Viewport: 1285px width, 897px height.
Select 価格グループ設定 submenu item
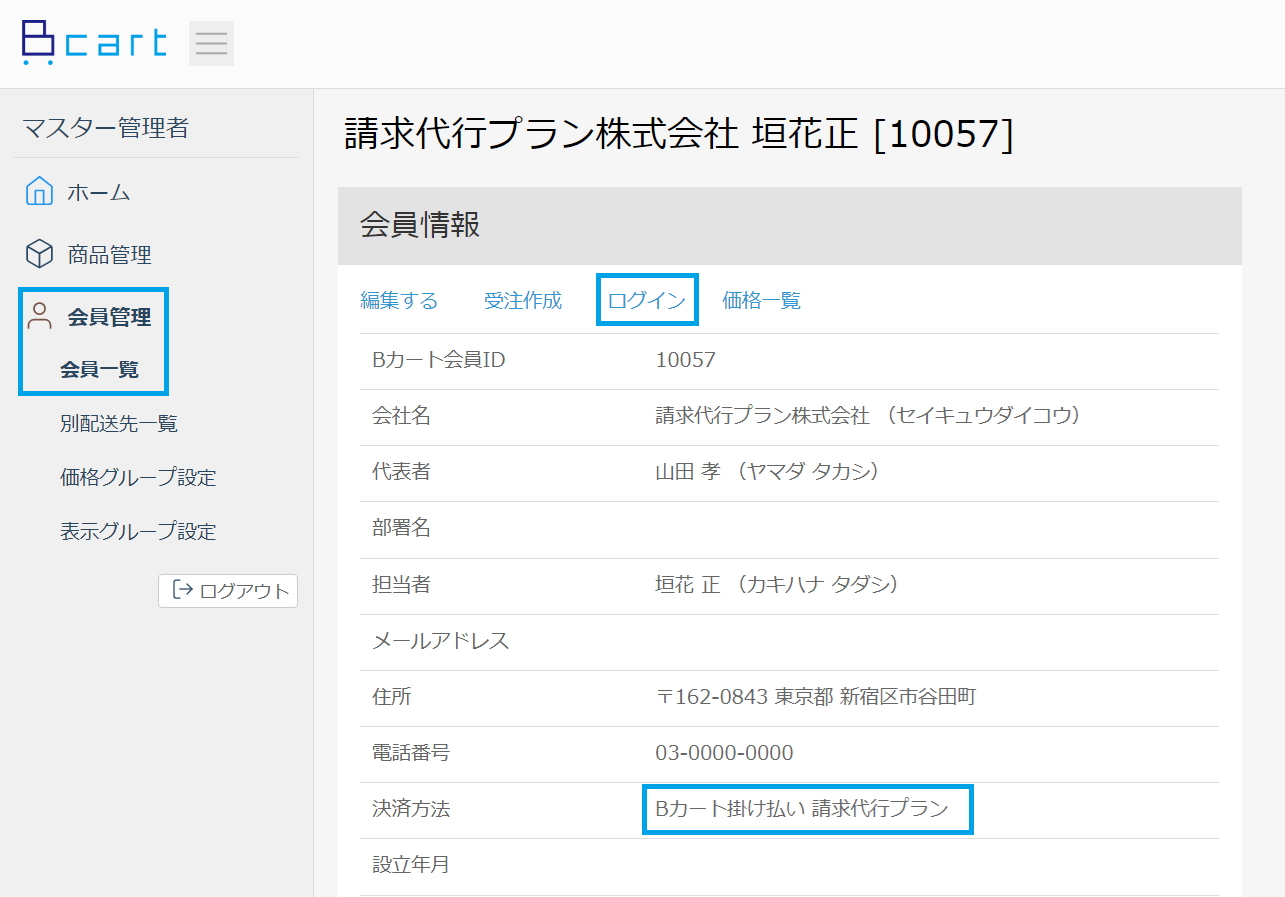pyautogui.click(x=138, y=478)
